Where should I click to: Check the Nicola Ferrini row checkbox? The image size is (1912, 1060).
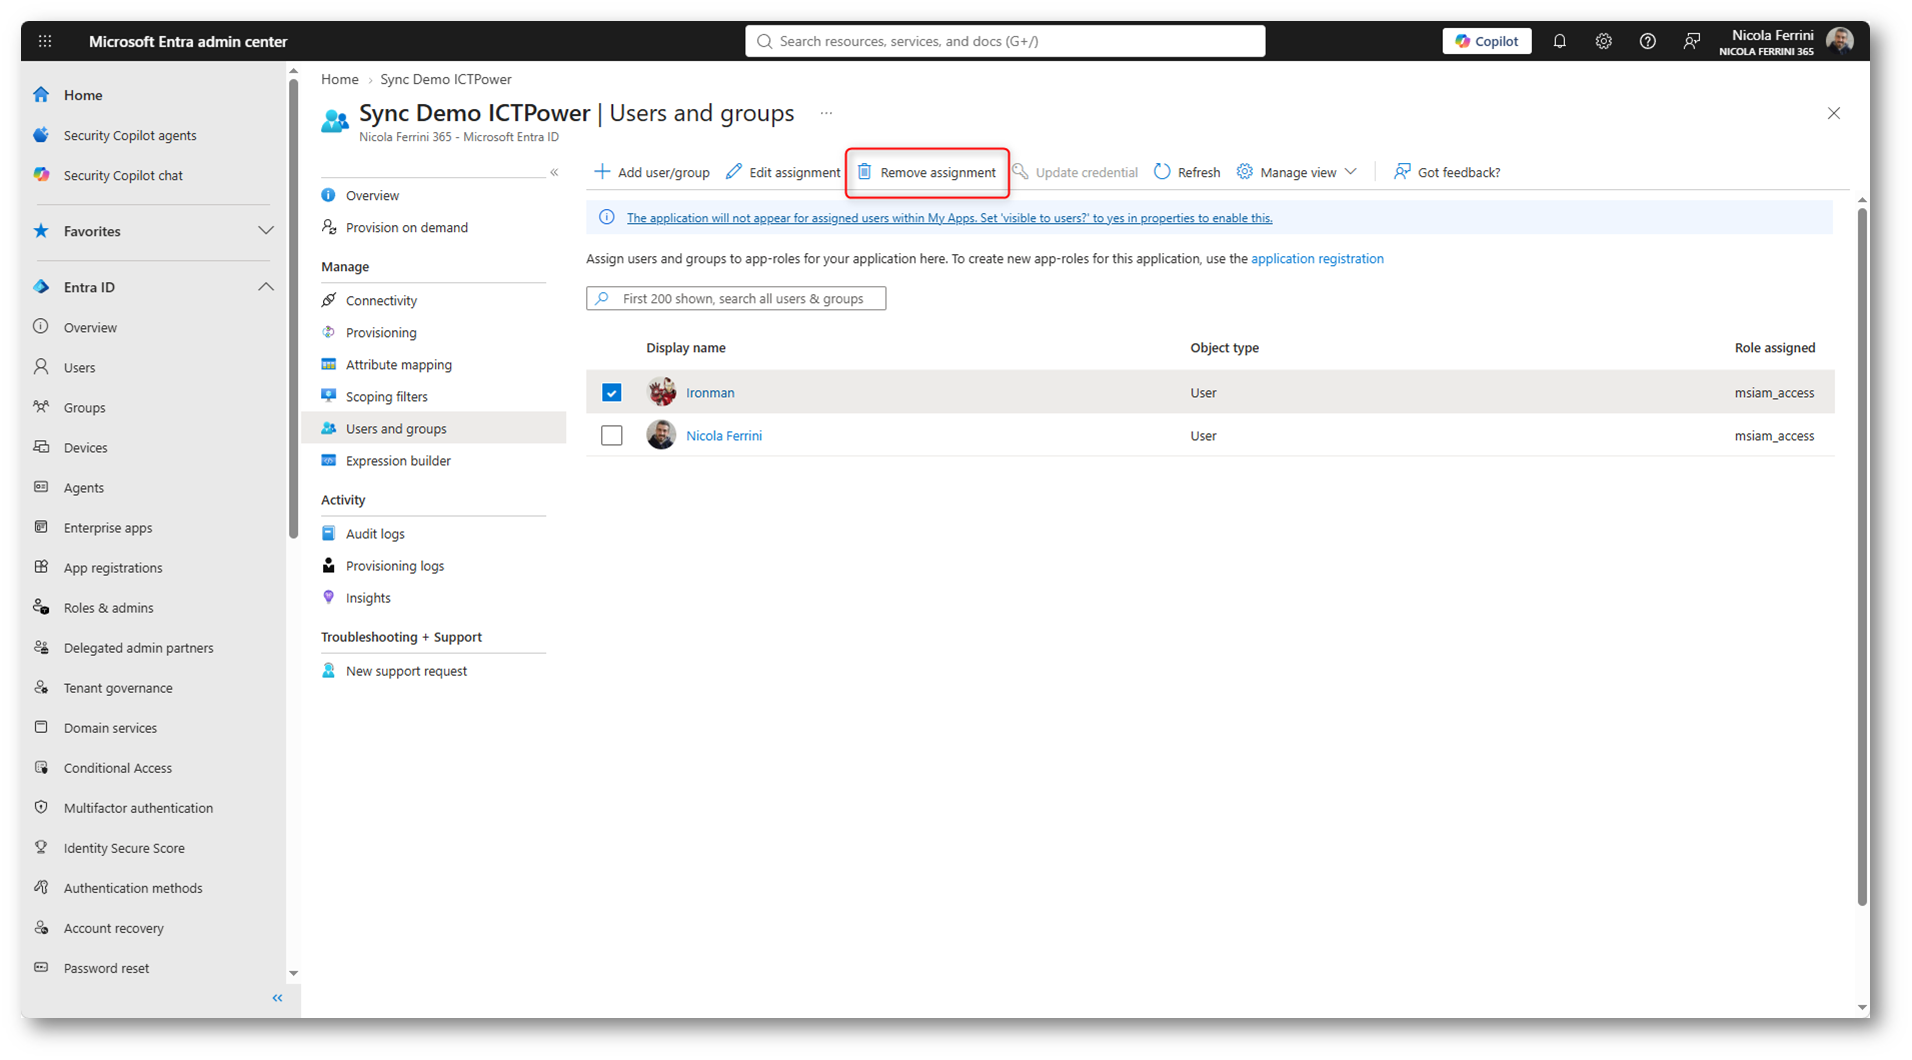click(x=612, y=436)
